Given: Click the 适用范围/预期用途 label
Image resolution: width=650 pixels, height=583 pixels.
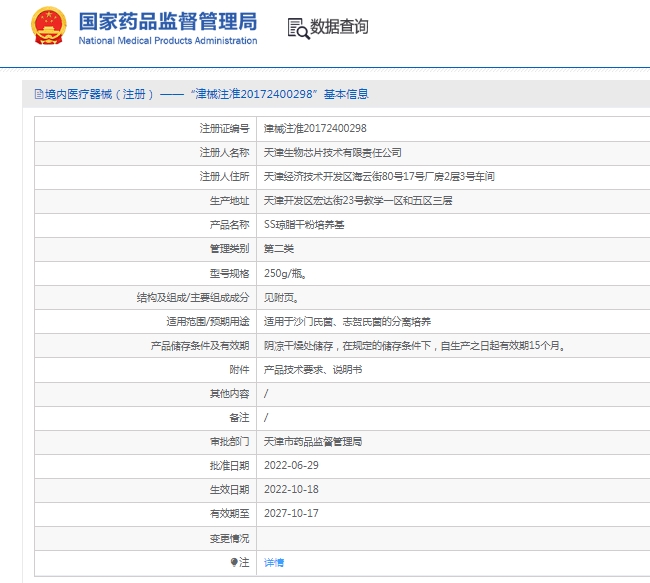Looking at the screenshot, I should (x=208, y=321).
